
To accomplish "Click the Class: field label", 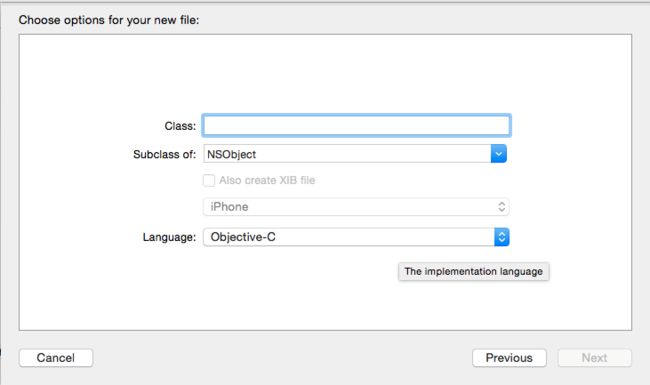I will point(180,126).
